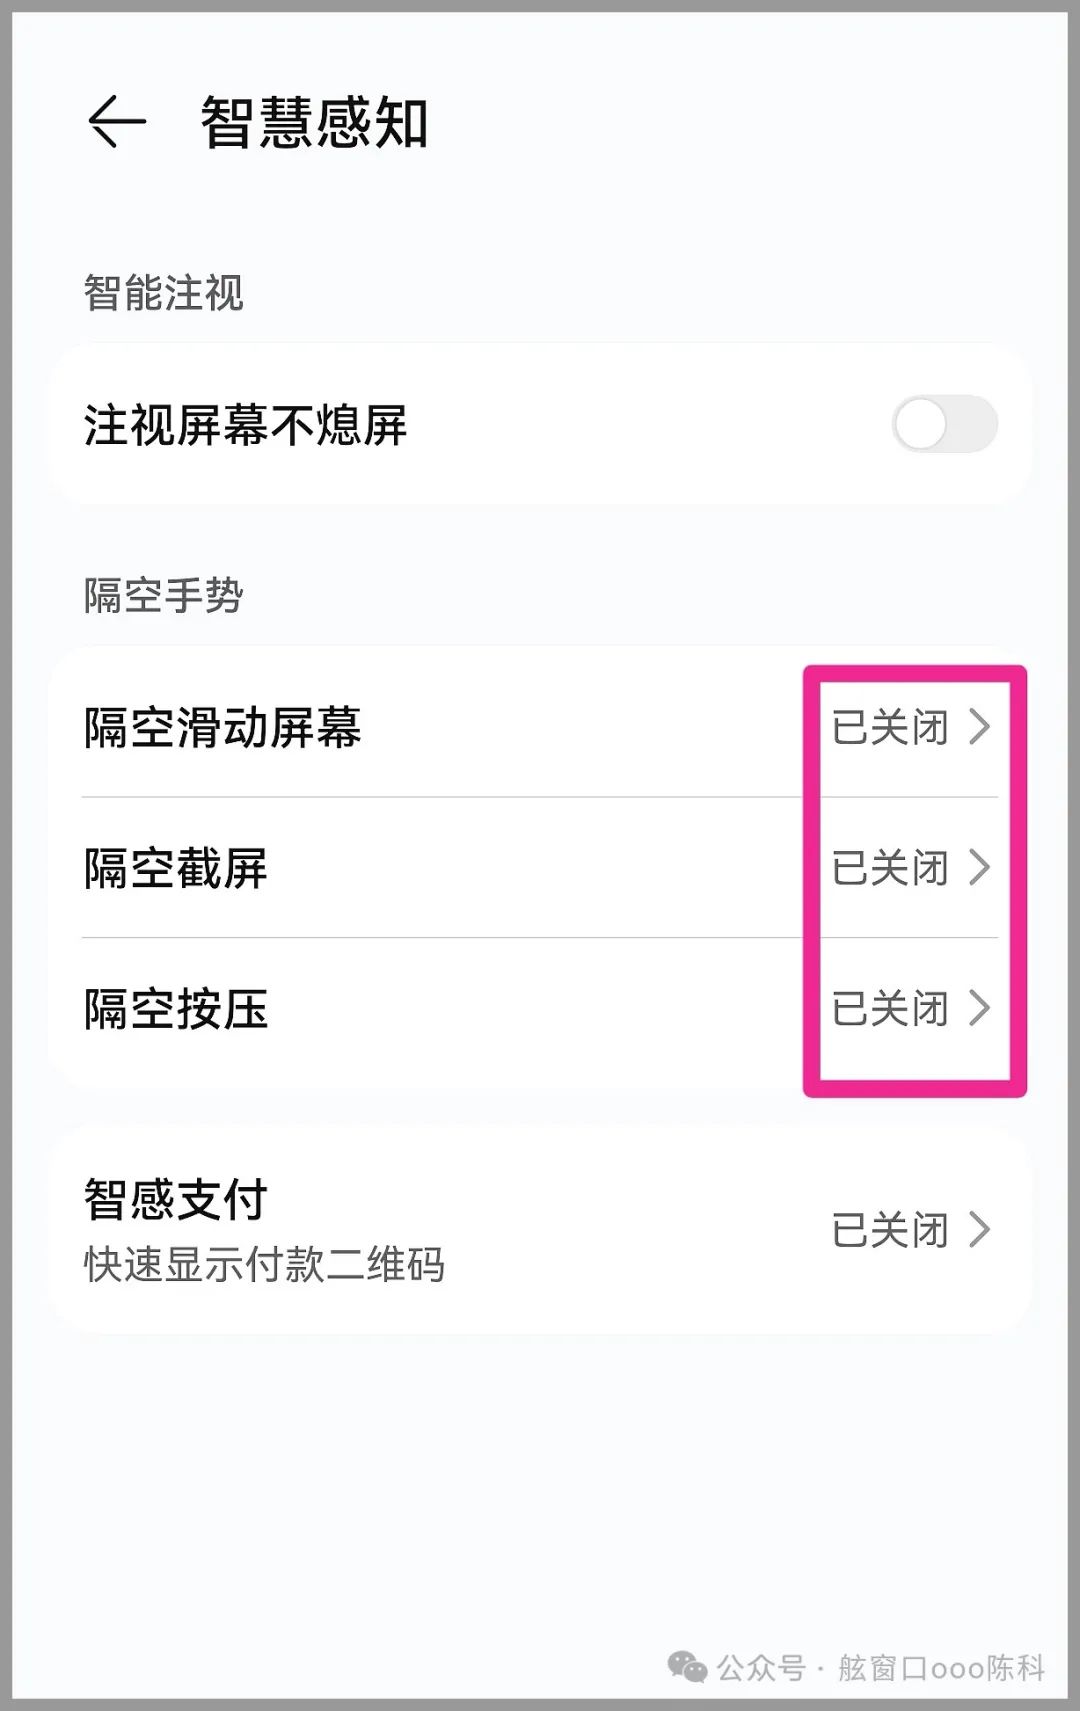Open 隔空按压 setting

click(176, 1009)
